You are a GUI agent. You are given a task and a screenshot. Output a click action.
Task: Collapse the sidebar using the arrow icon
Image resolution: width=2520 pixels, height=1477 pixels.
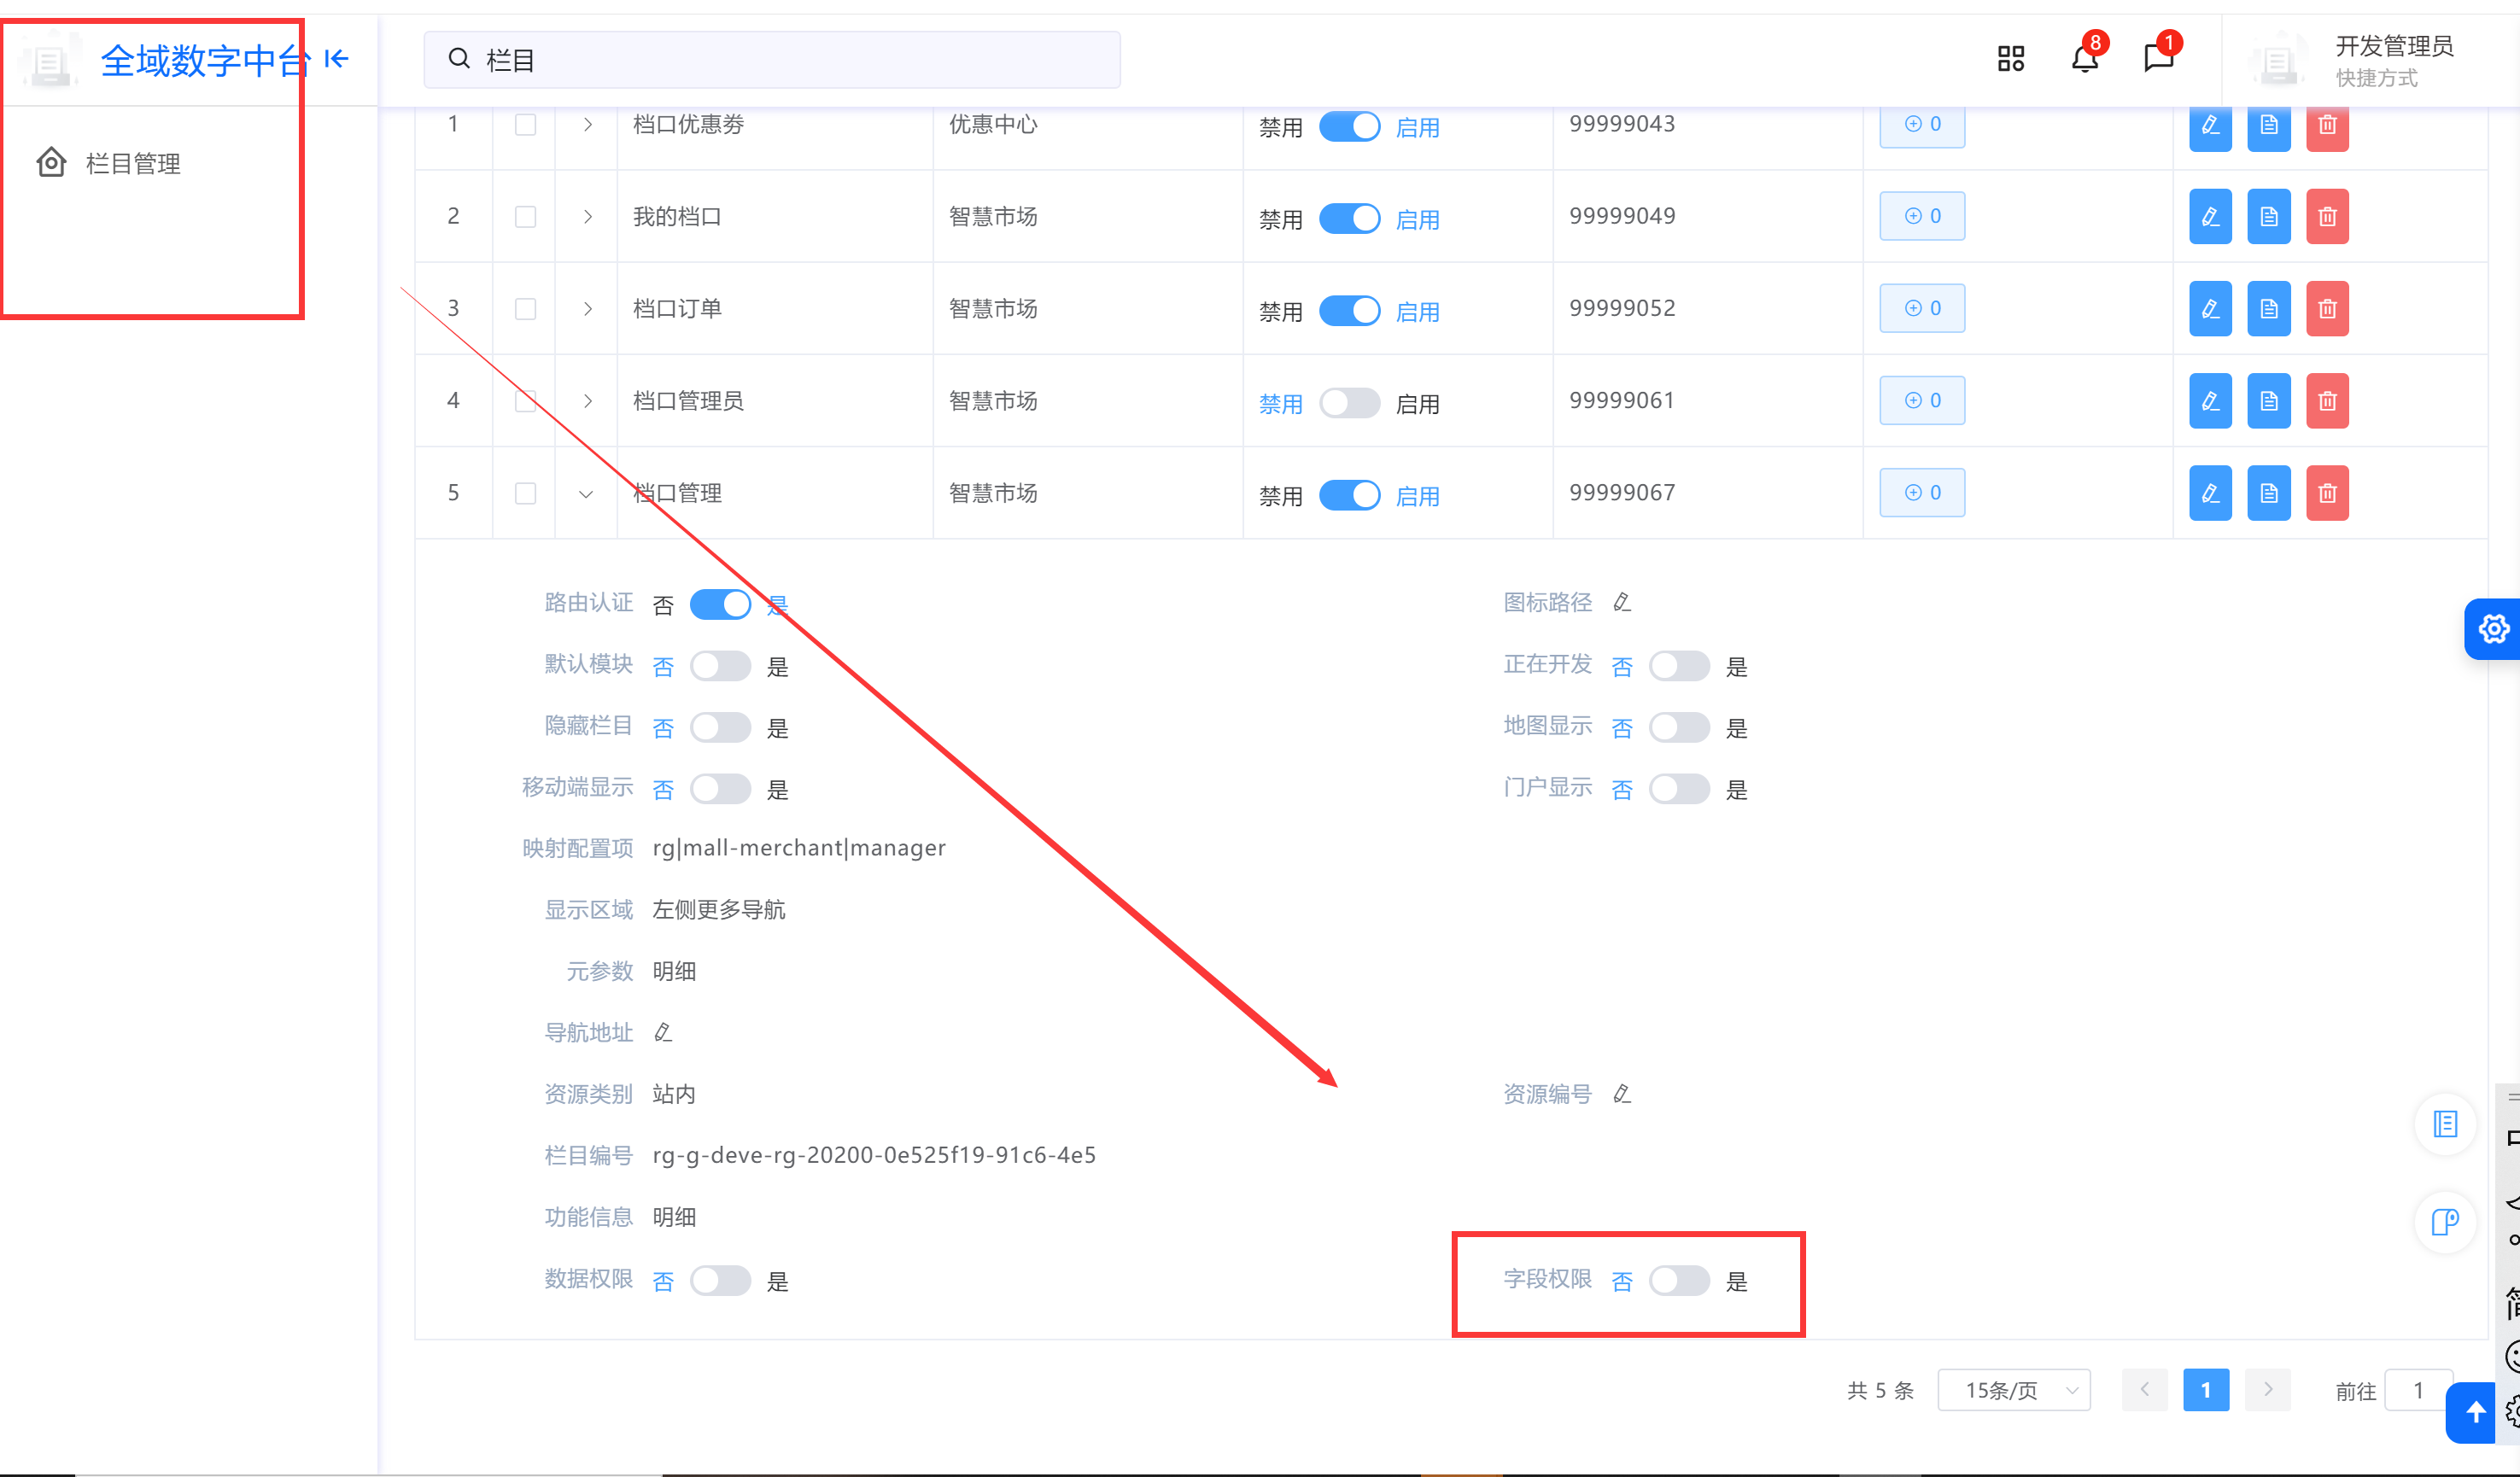337,59
